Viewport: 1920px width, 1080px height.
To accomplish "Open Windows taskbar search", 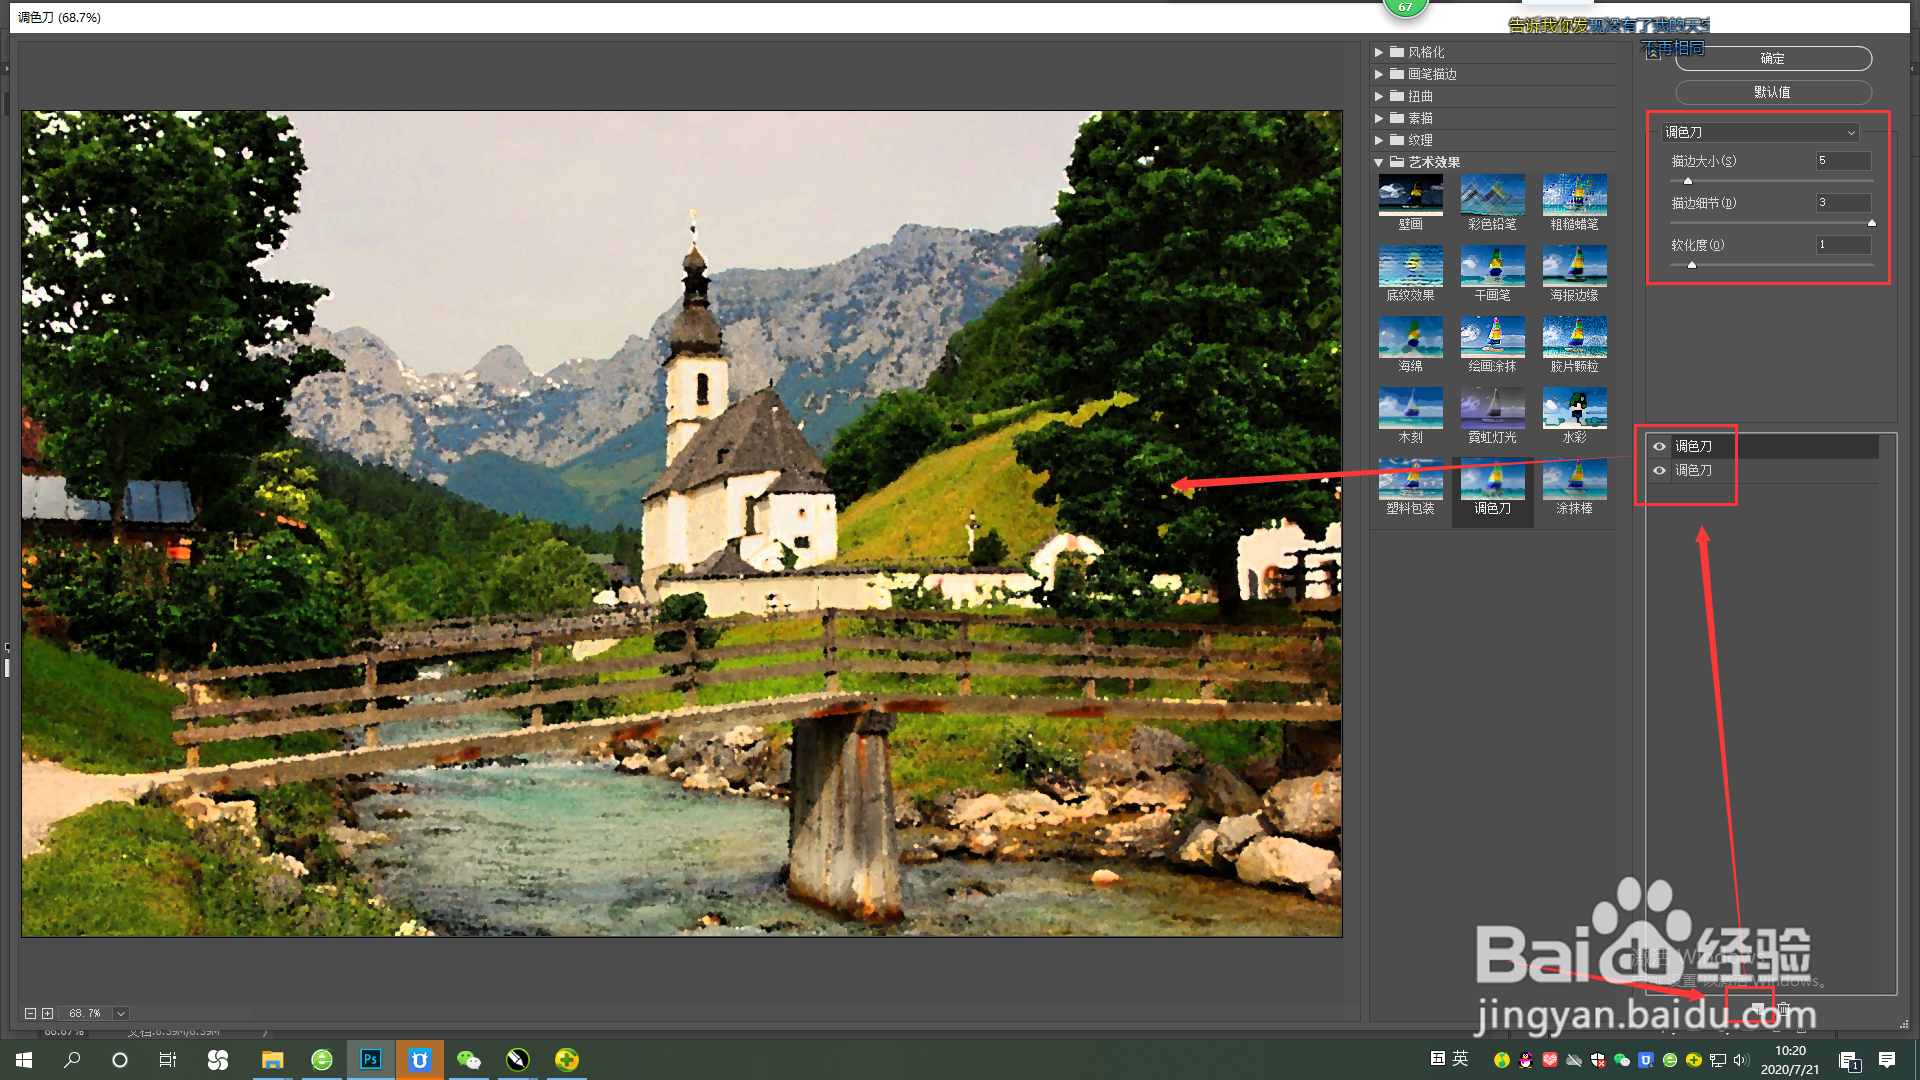I will 72,1060.
